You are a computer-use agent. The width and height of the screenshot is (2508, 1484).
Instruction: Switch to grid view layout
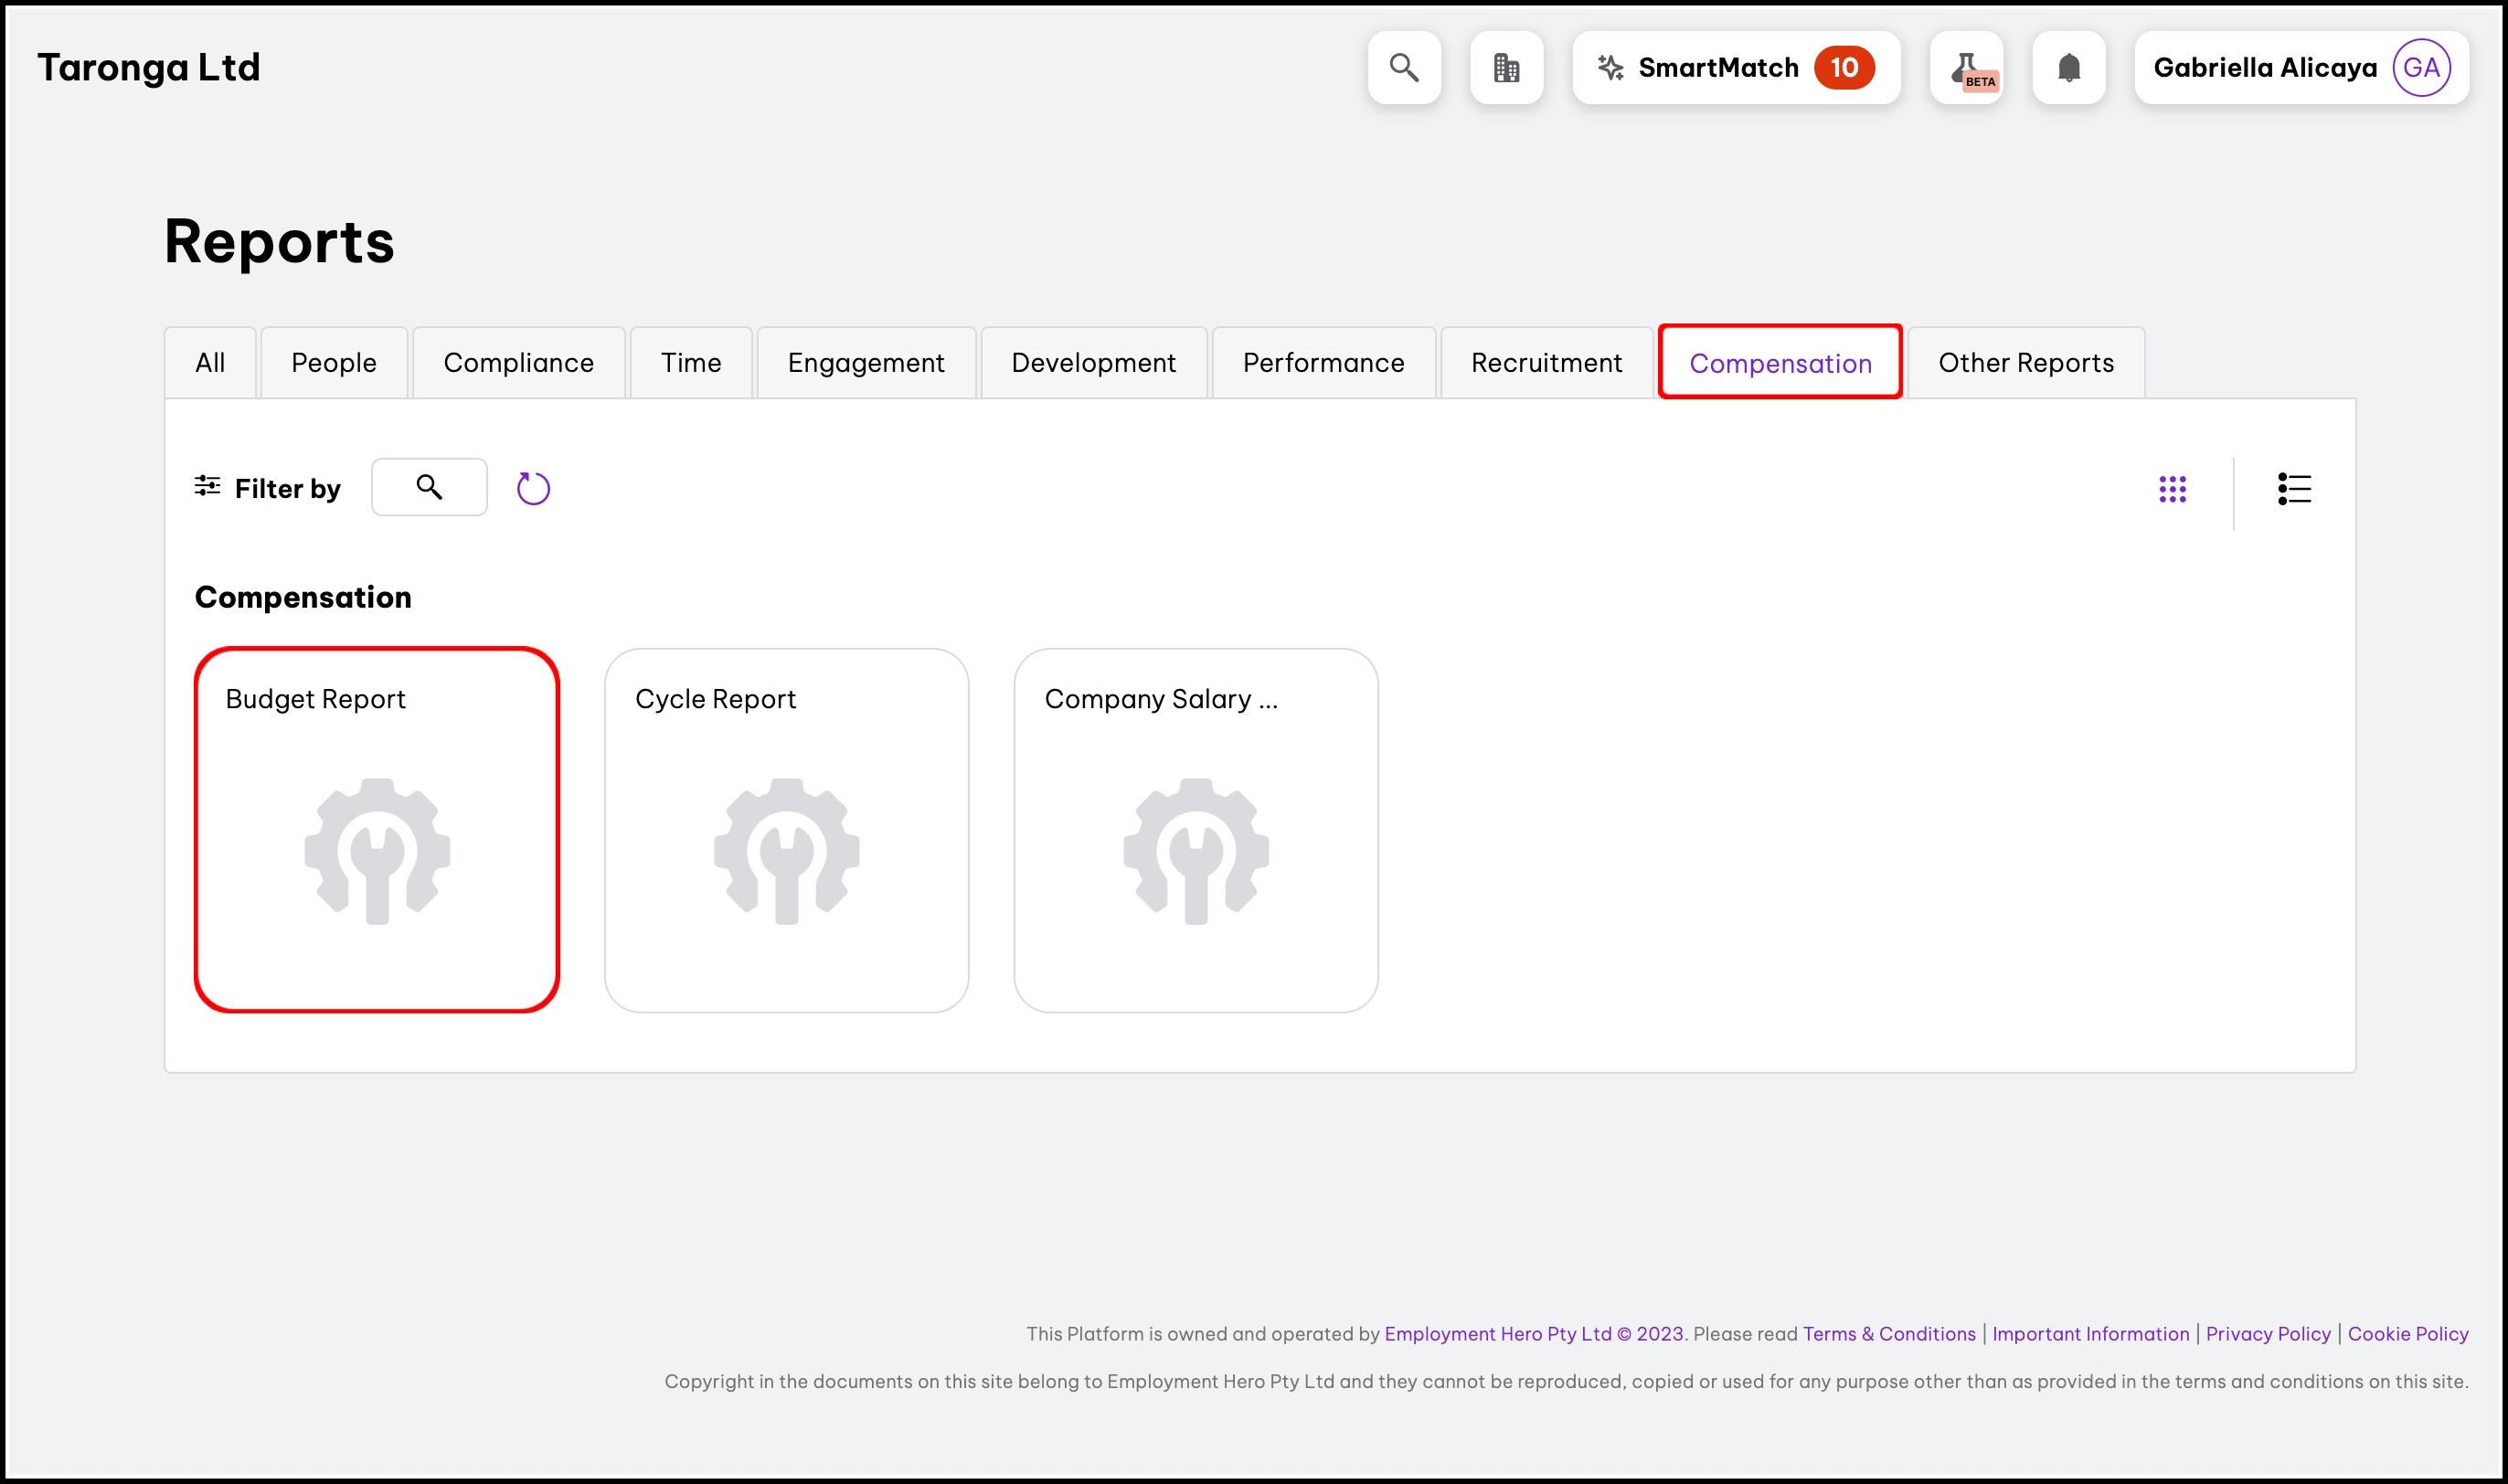[x=2172, y=489]
